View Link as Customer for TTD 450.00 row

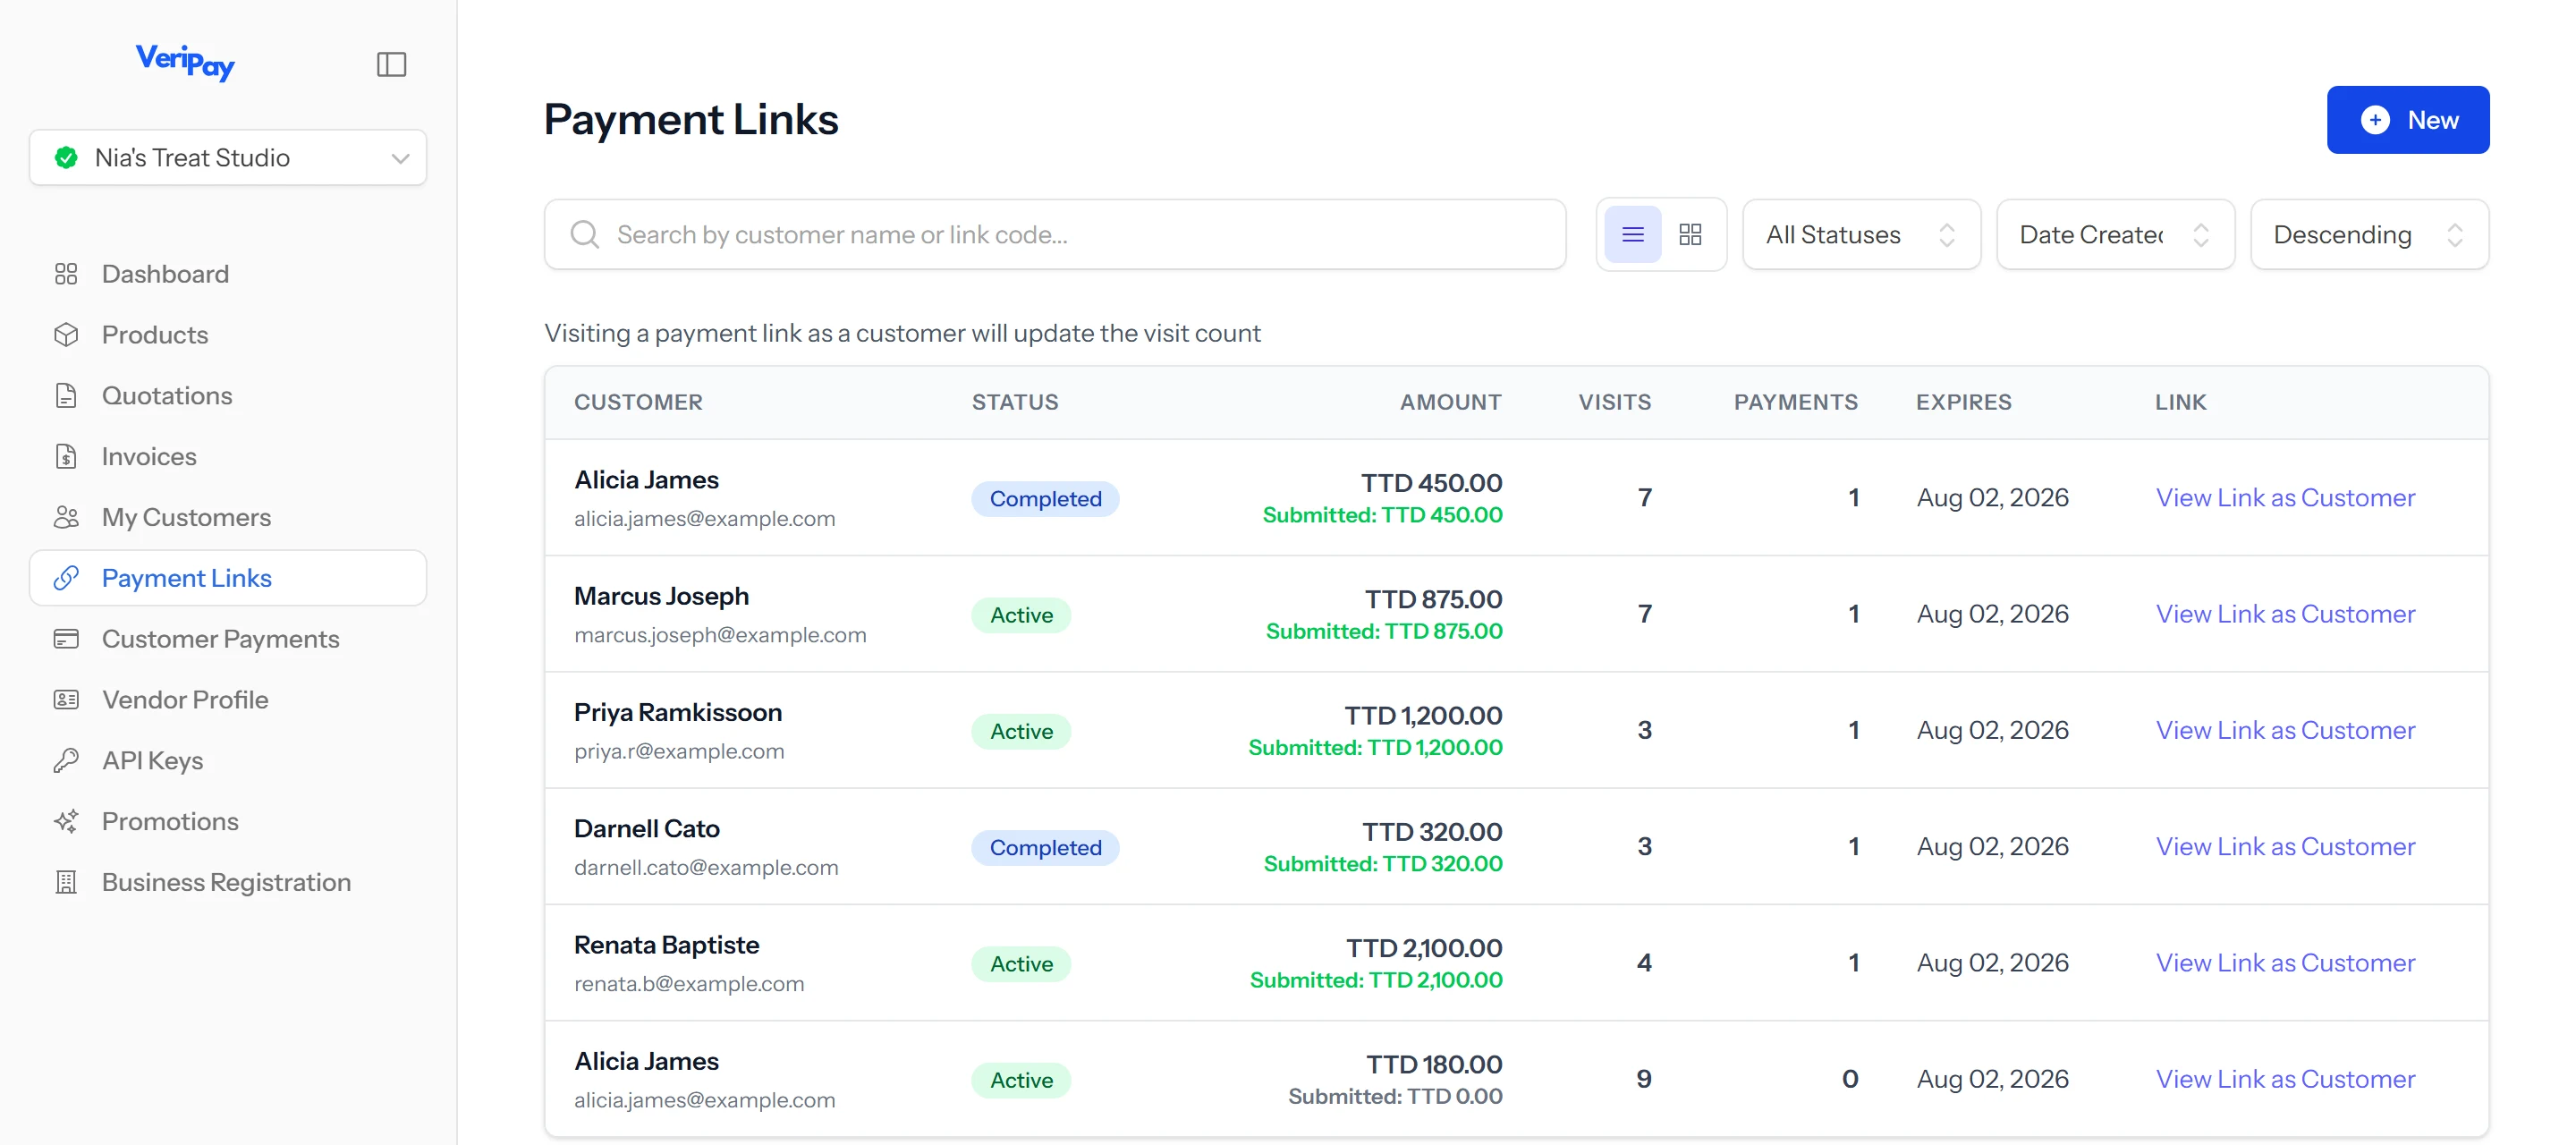tap(2285, 498)
